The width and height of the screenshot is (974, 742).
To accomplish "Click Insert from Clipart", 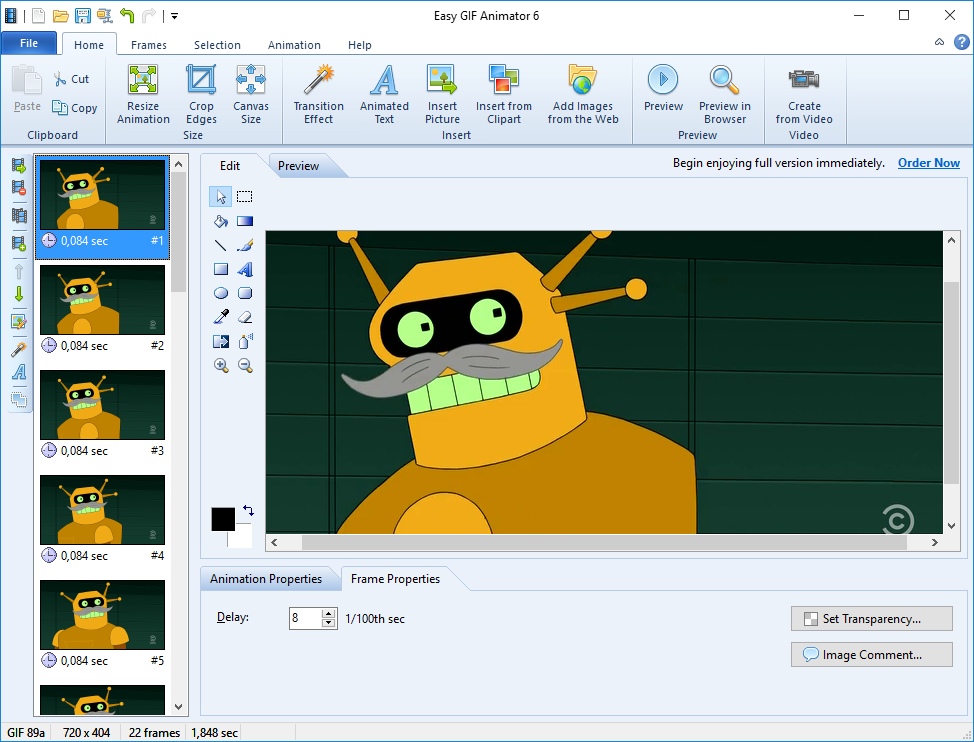I will [x=504, y=94].
